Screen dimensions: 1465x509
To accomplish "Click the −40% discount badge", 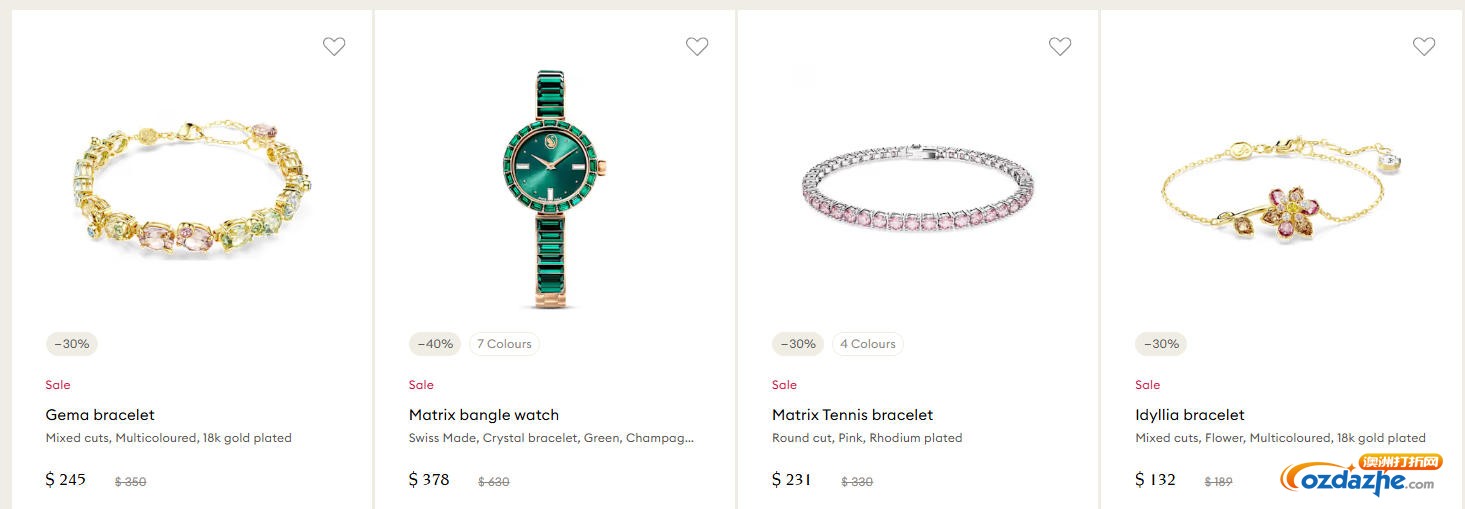I will [435, 344].
